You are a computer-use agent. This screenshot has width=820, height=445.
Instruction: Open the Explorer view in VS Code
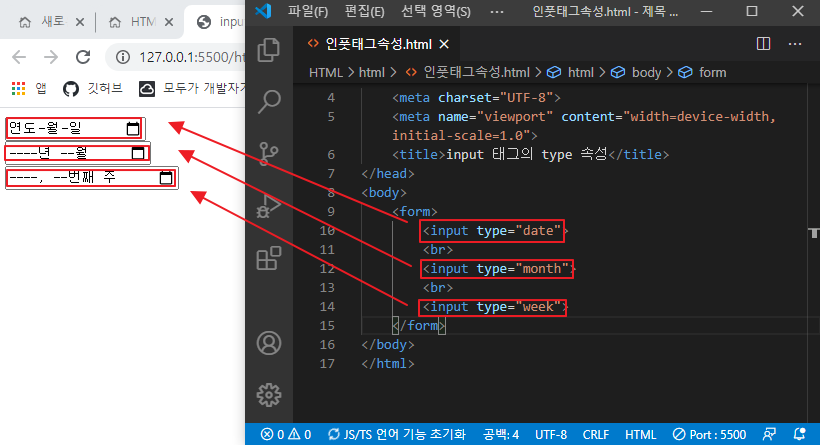(269, 50)
